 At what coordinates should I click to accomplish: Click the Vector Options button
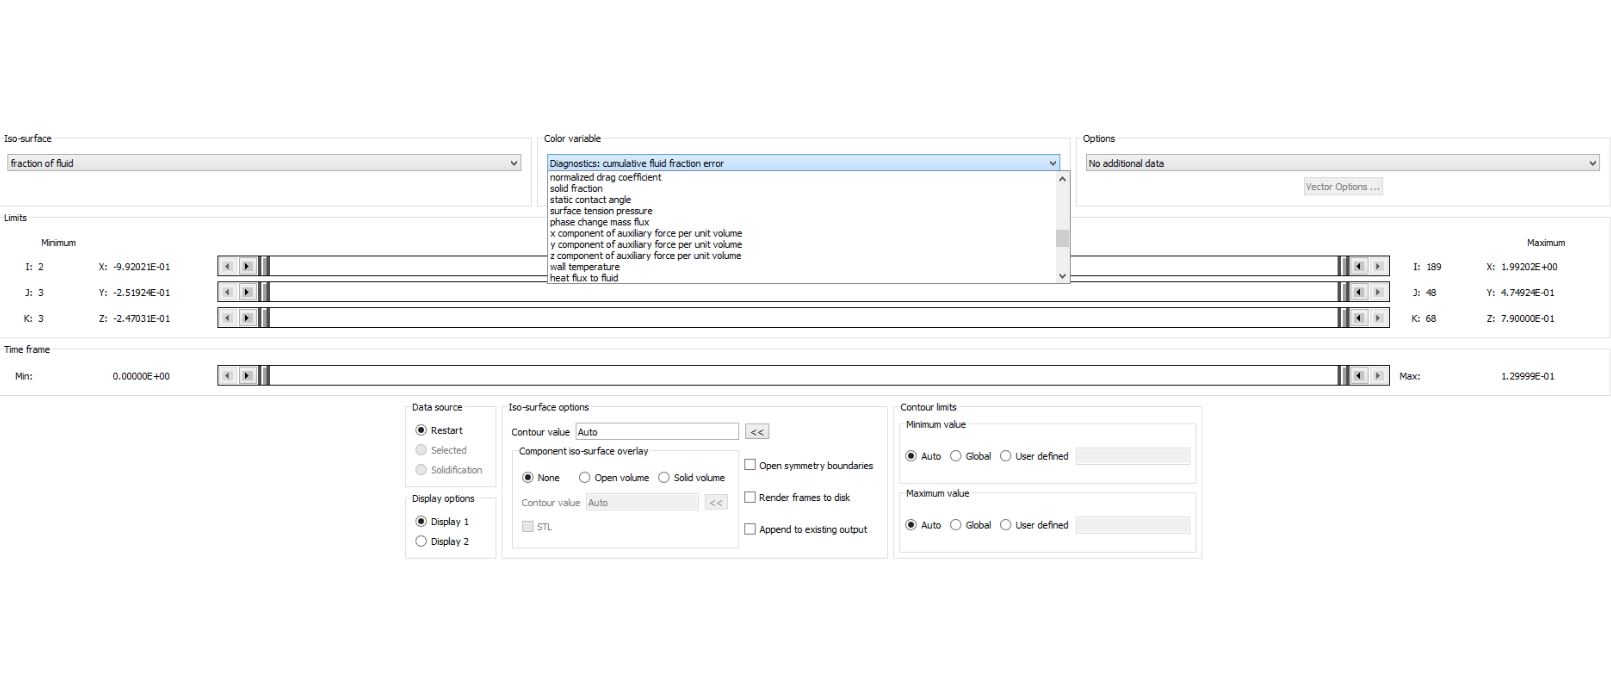point(1342,186)
